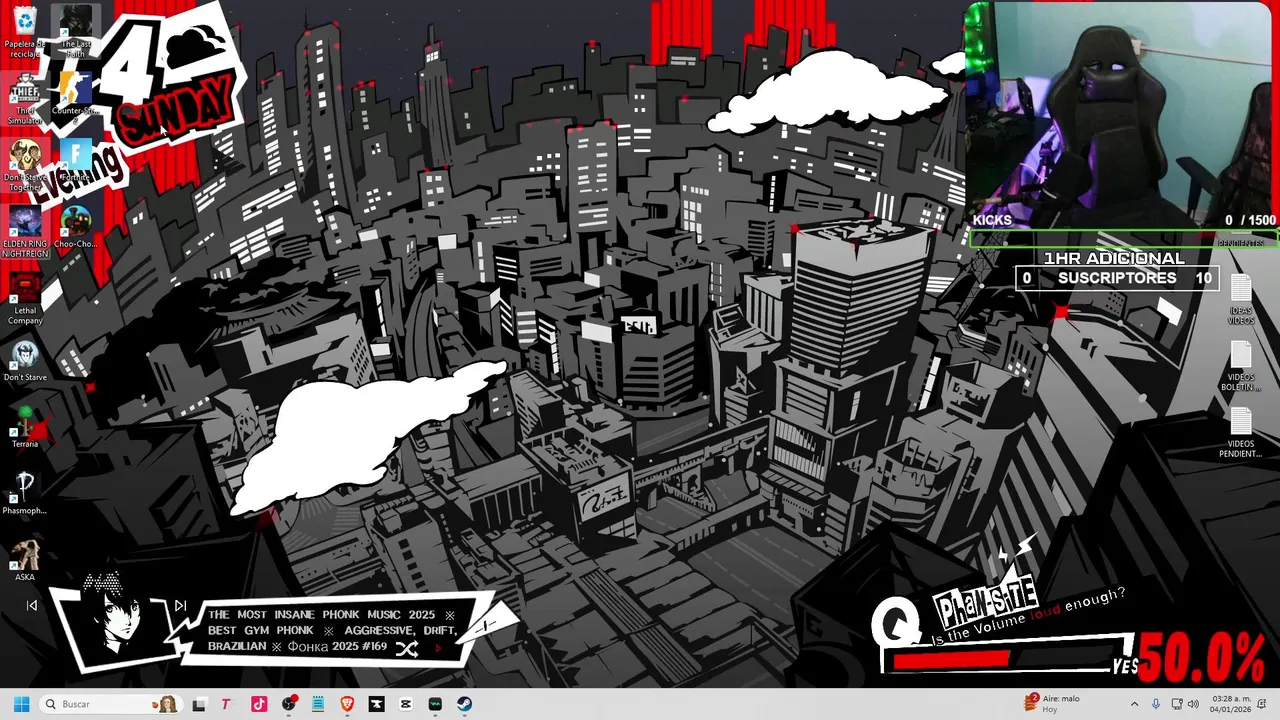Select the Terraria desktop shortcut
1280x720 pixels.
click(24, 428)
